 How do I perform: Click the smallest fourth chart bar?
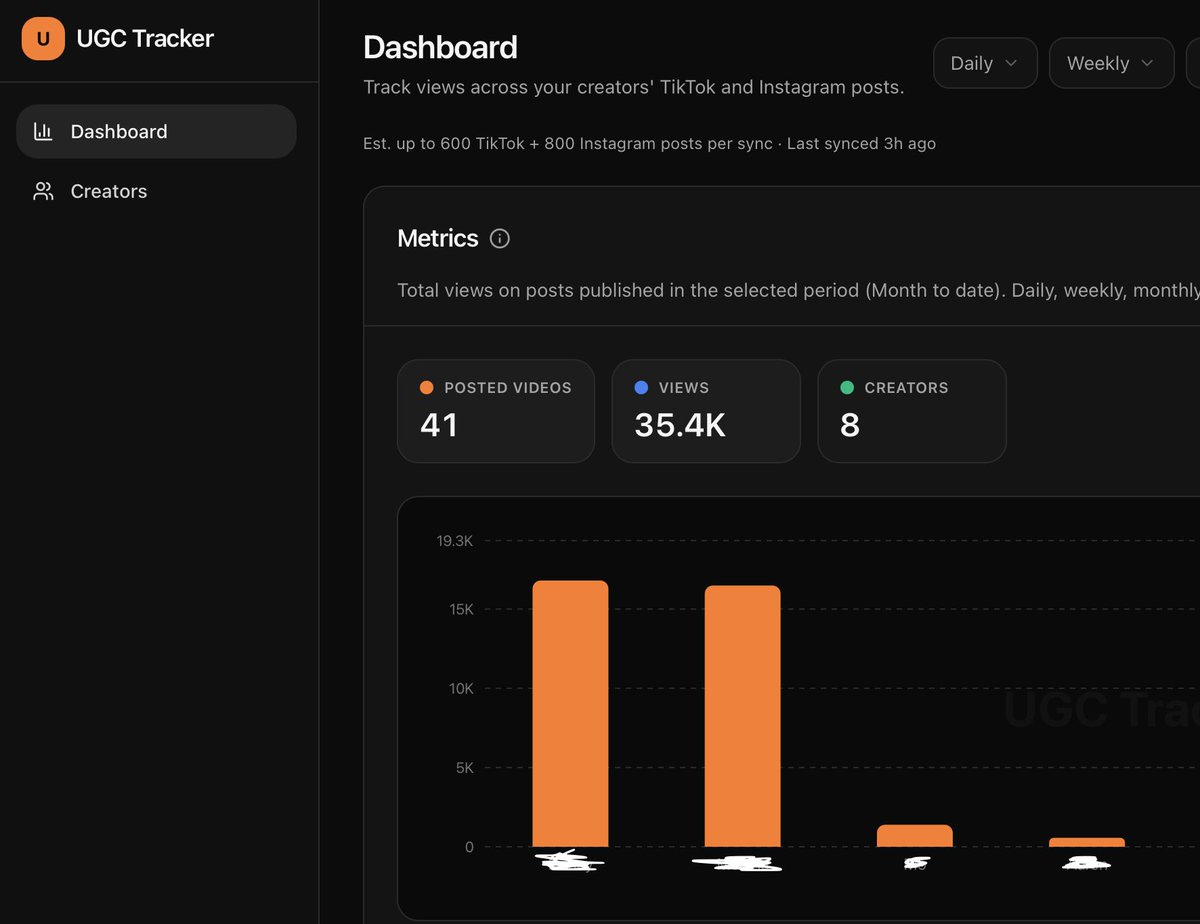[x=1086, y=842]
